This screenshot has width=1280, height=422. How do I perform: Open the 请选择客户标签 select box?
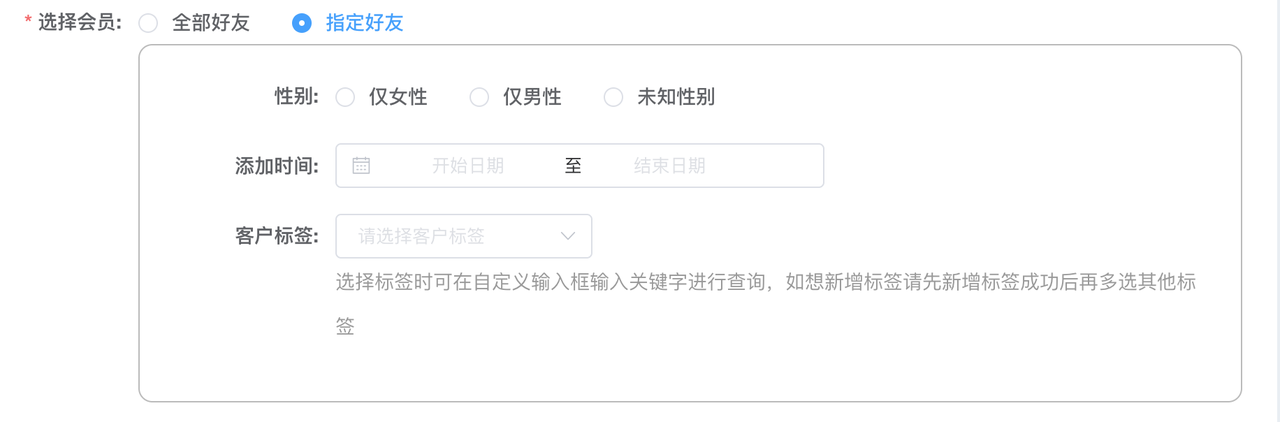coord(464,237)
